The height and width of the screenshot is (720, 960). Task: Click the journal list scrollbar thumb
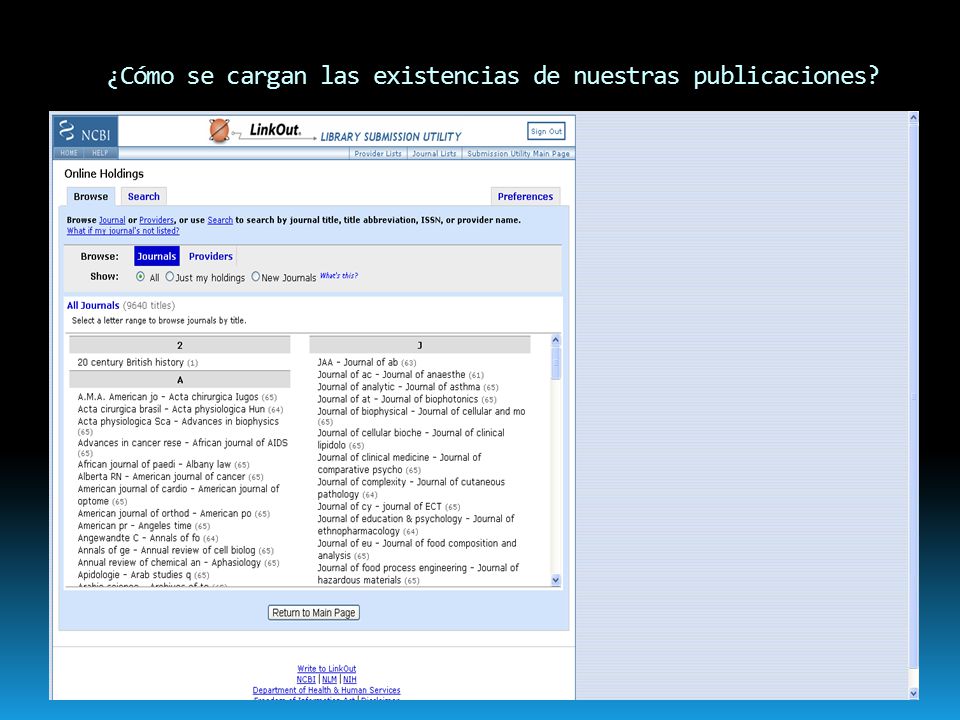pos(555,364)
